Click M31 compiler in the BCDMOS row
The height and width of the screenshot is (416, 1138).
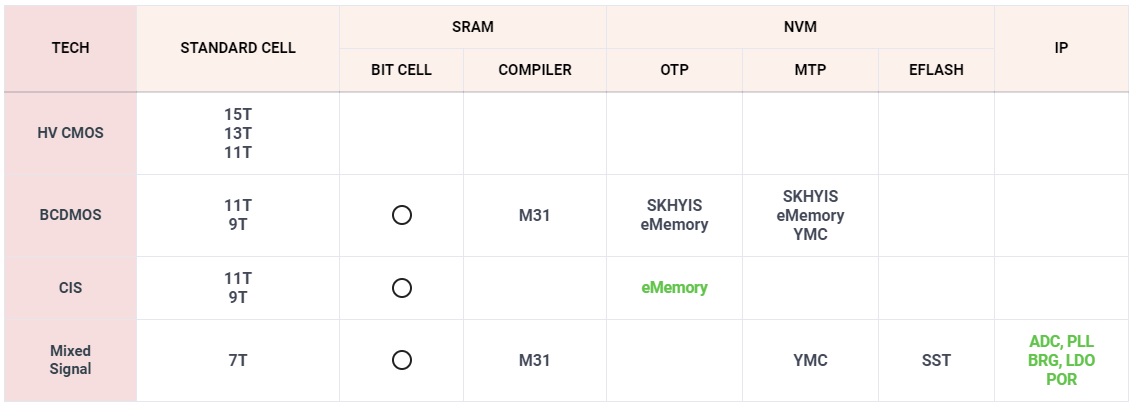pyautogui.click(x=534, y=216)
